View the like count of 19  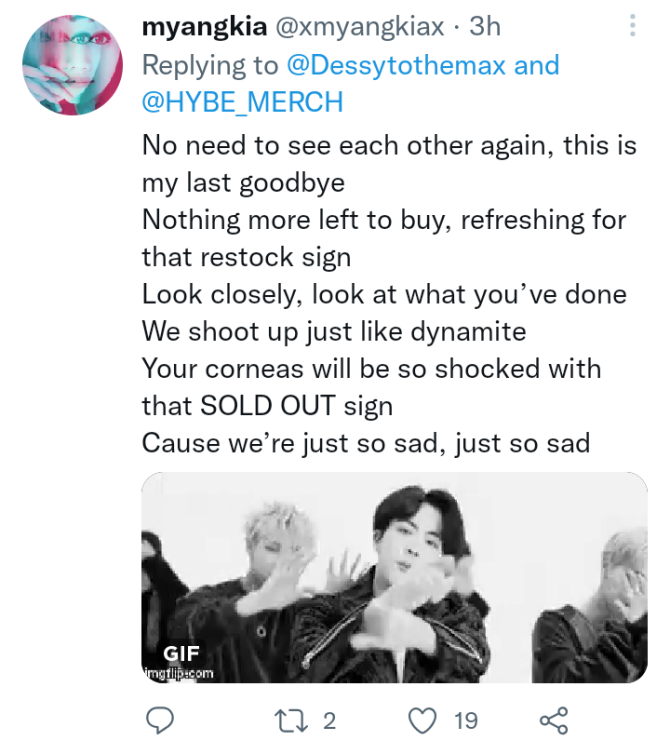466,721
